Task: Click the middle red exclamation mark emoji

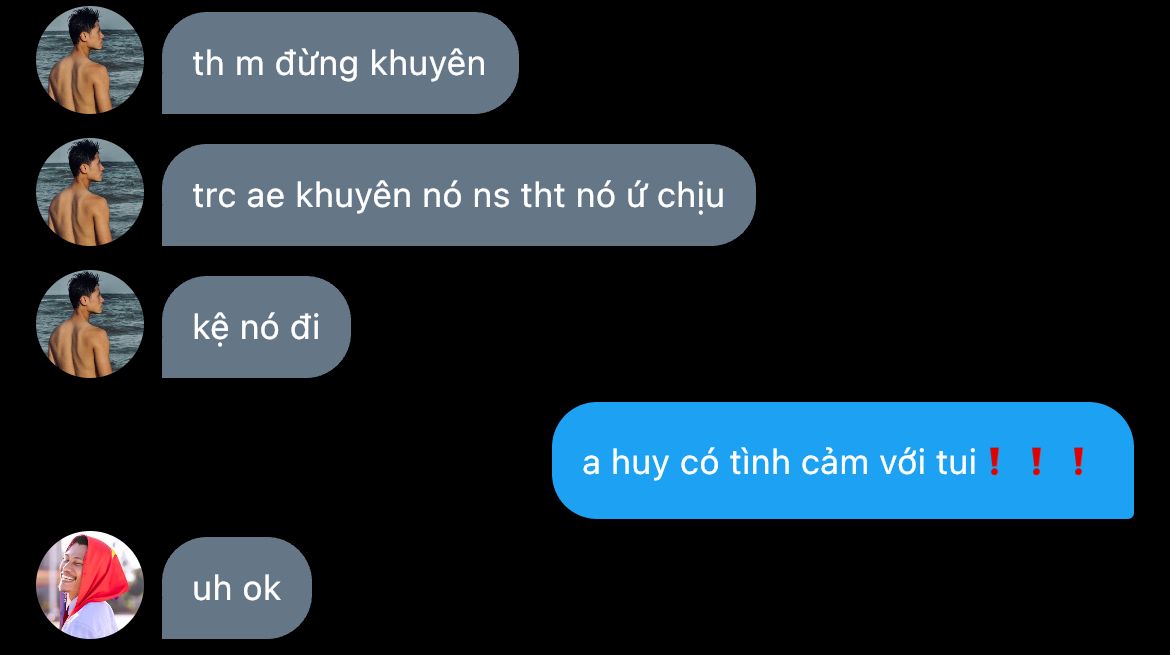Action: click(x=1036, y=462)
